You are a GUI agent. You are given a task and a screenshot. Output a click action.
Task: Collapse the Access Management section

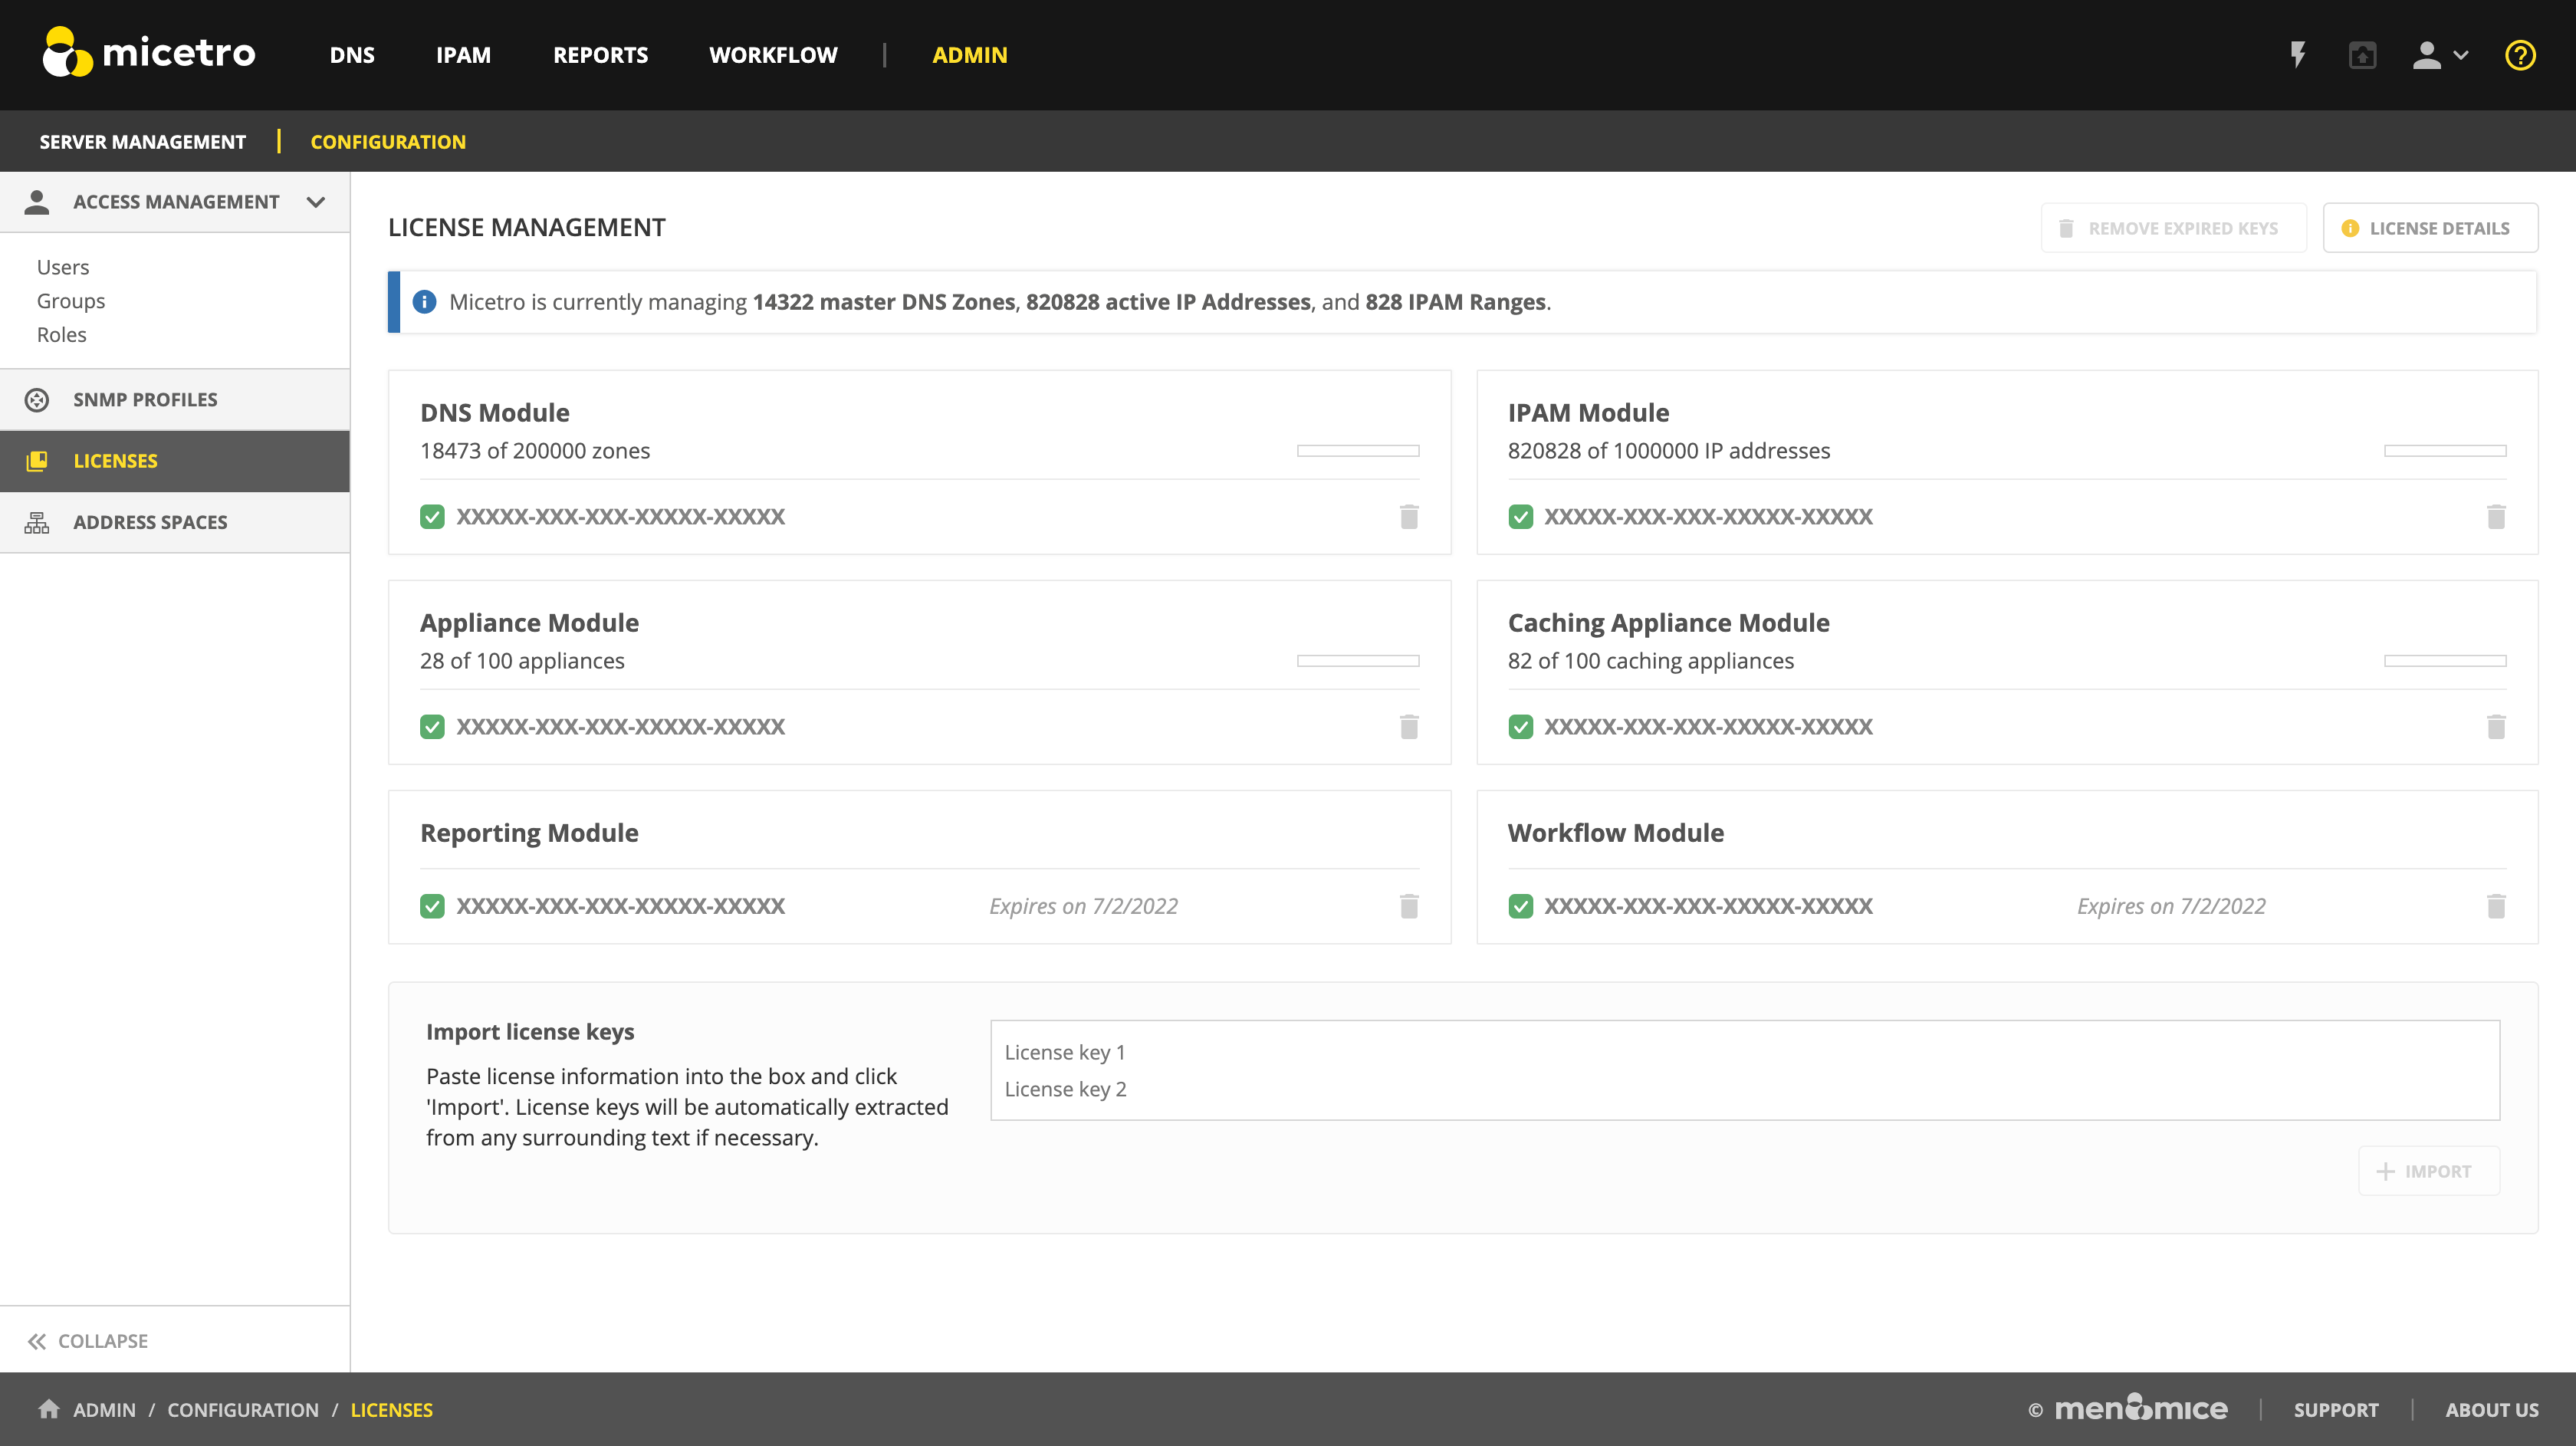coord(316,202)
